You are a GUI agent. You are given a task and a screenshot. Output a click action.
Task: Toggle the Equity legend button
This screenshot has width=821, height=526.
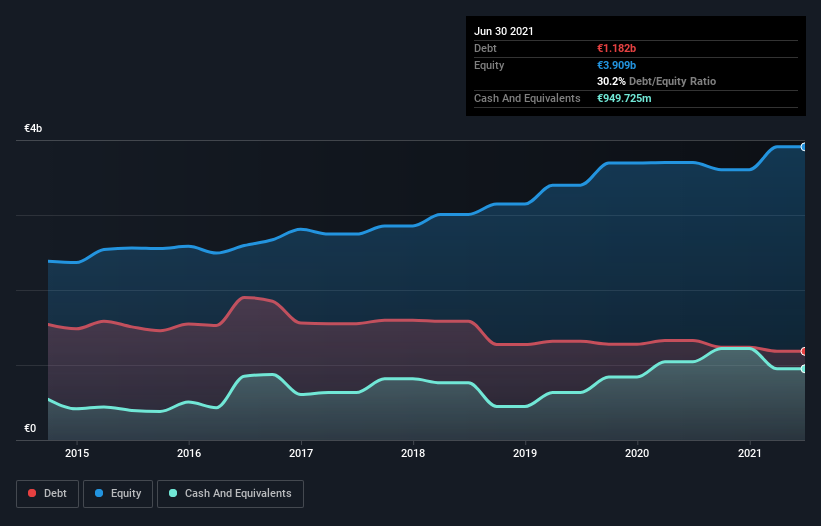(118, 494)
